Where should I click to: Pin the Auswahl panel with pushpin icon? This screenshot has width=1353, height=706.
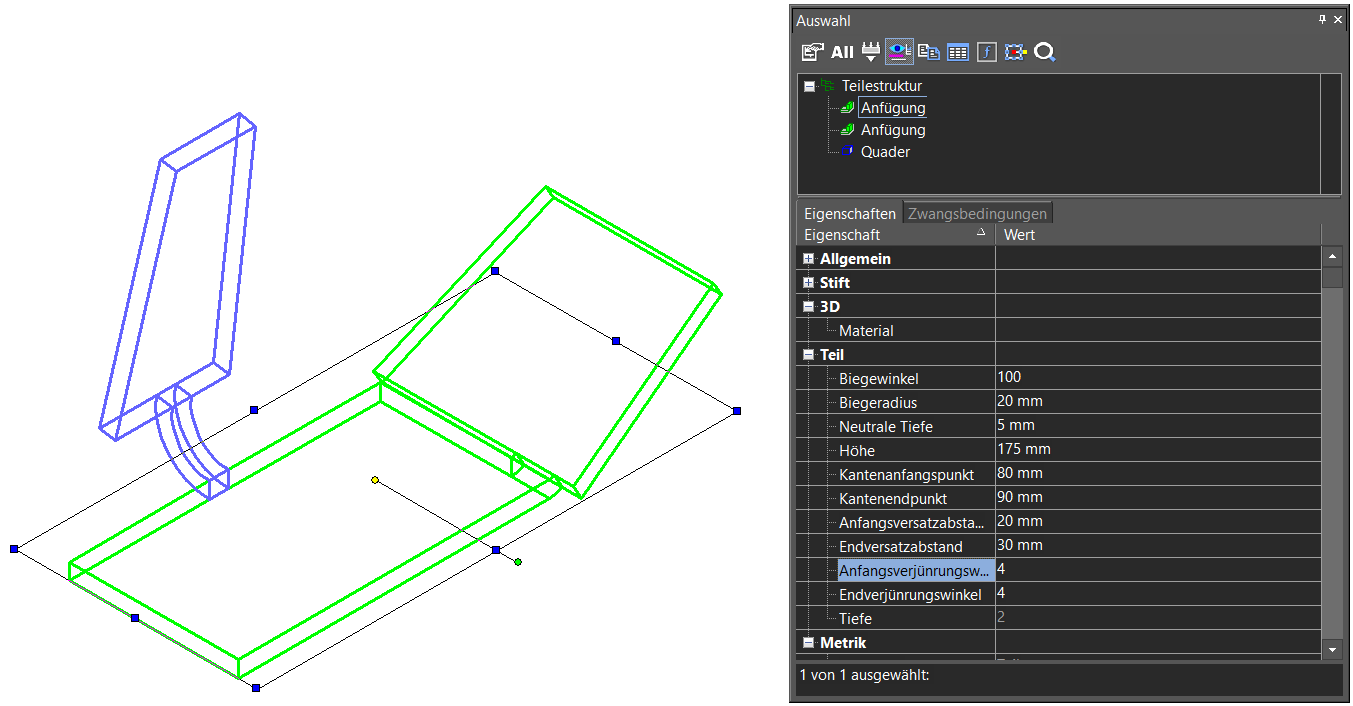(1322, 20)
